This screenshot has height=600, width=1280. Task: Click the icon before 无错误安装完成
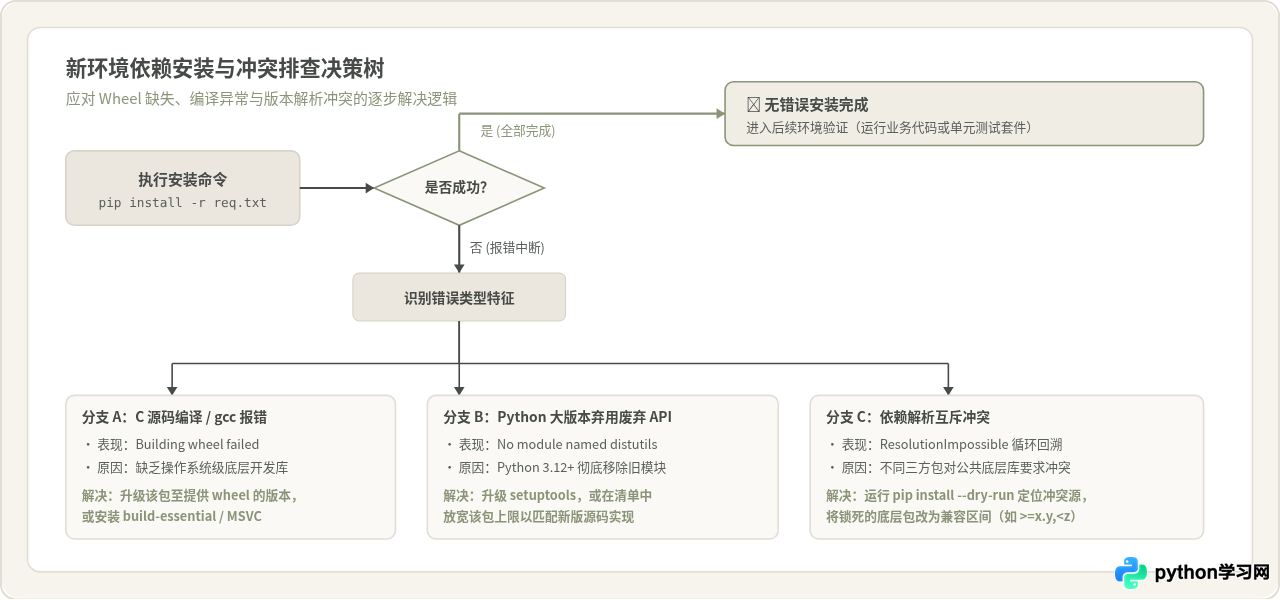753,104
